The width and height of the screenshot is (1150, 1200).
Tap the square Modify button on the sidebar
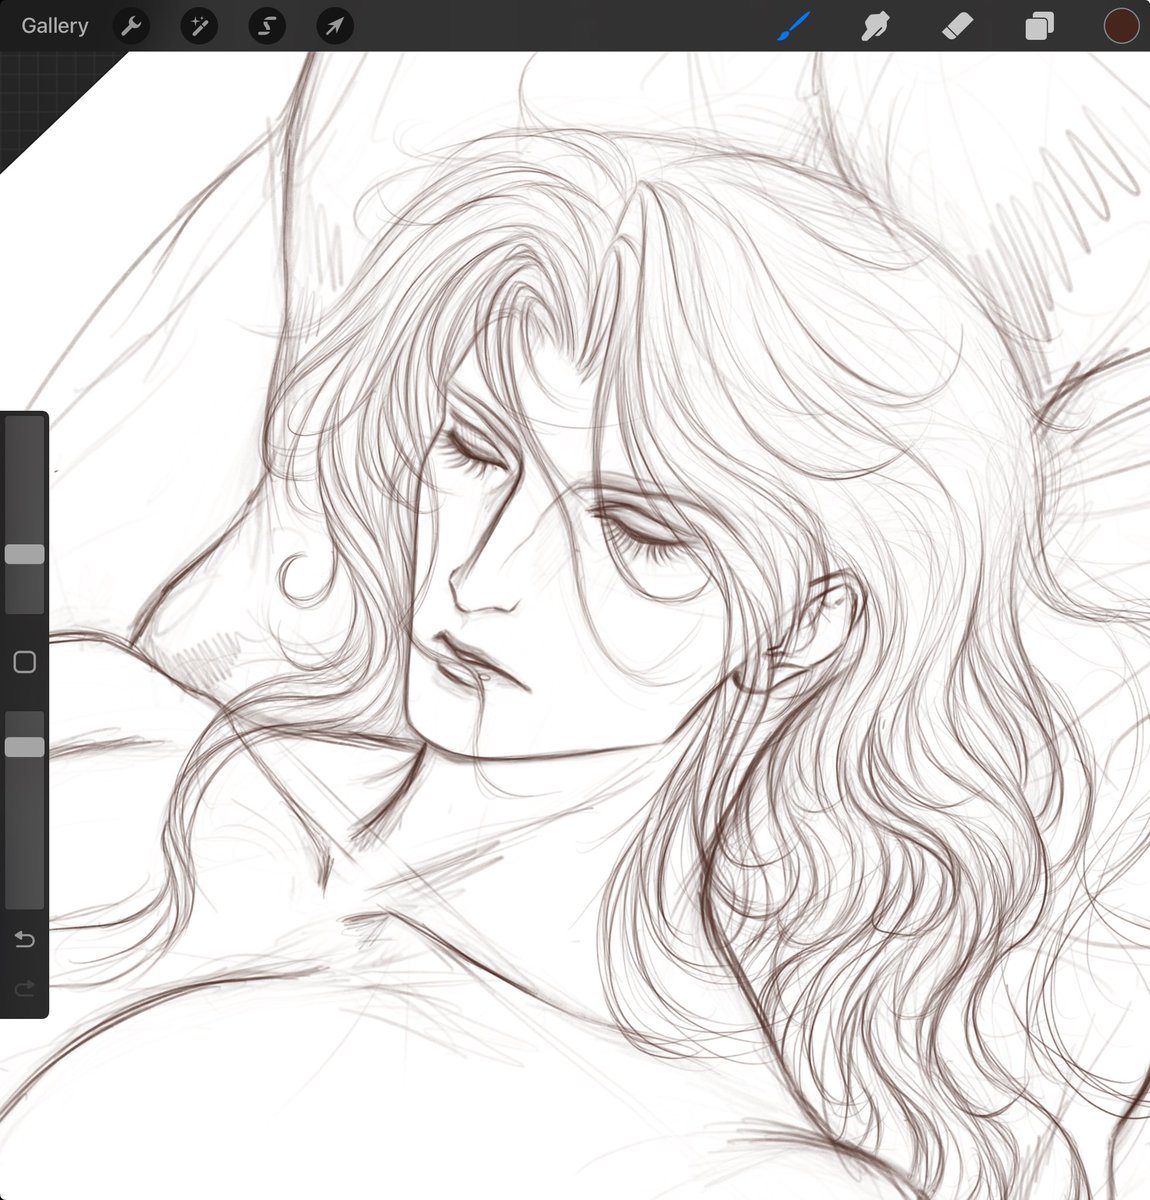pos(25,662)
